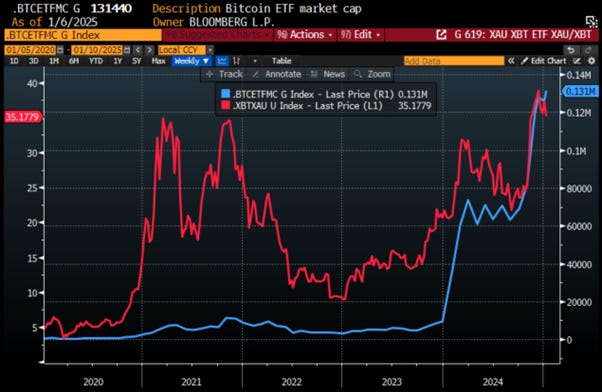This screenshot has height=392, width=602.
Task: Click the blue .BTCETFMC legend color swatch
Action: coord(225,94)
